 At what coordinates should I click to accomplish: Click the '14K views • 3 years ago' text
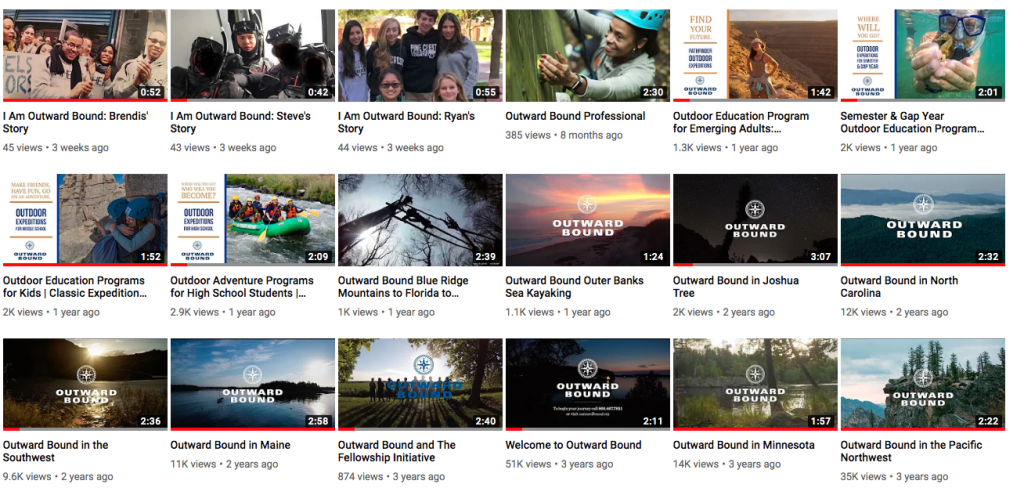click(727, 464)
